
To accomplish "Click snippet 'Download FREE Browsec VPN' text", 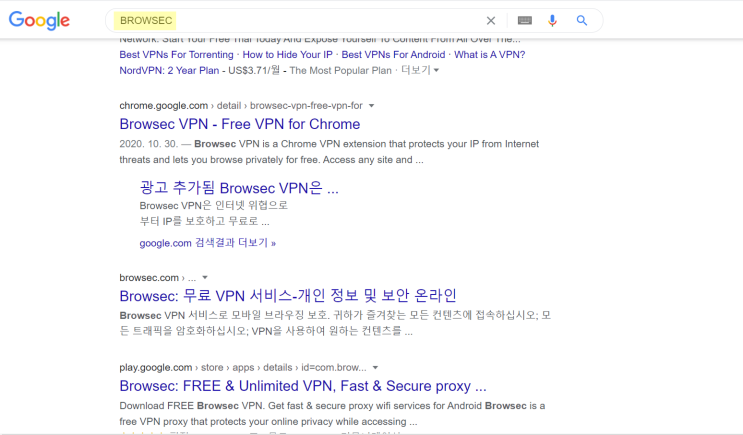I will 192,406.
